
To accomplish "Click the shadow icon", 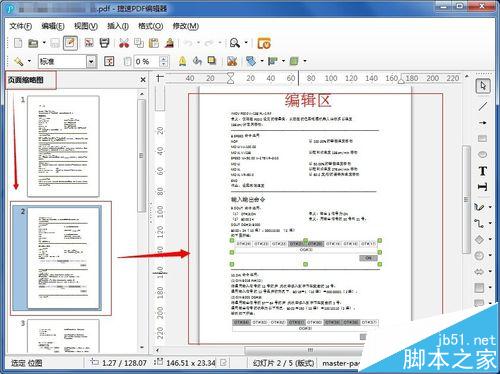I will tap(212, 61).
